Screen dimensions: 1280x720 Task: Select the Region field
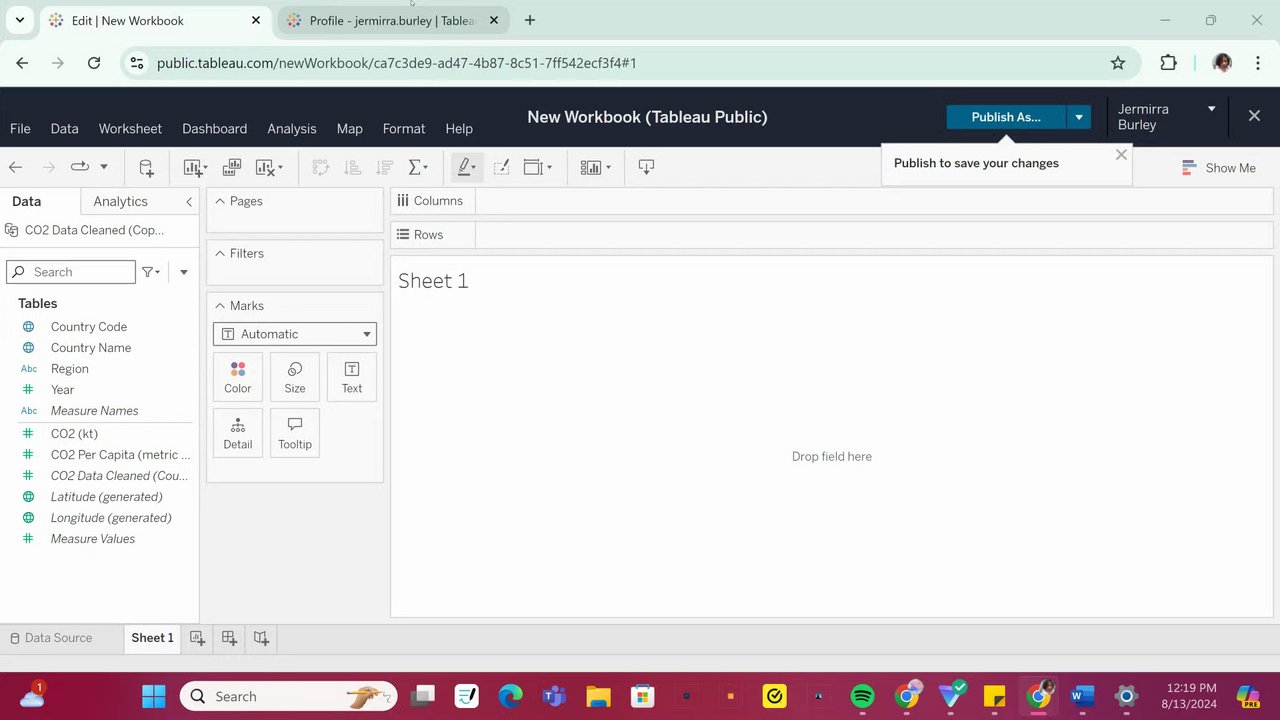[69, 369]
